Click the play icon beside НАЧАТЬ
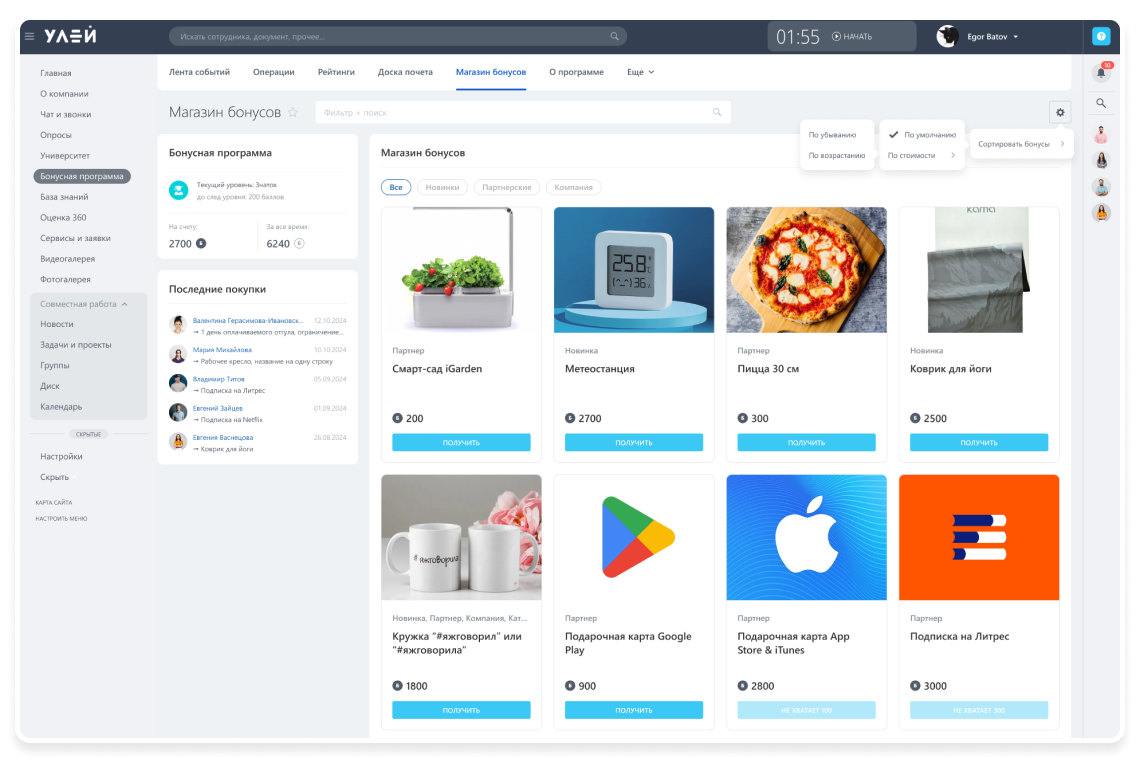 click(836, 36)
